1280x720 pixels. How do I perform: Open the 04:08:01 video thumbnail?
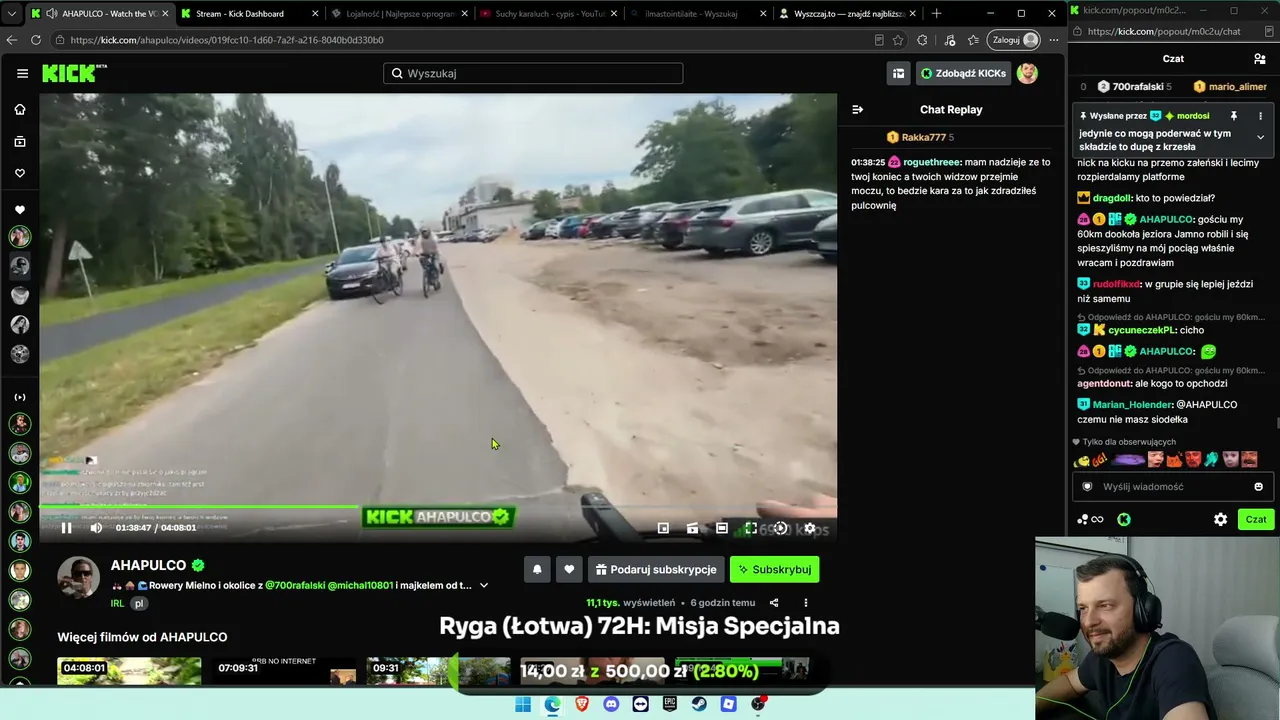[x=129, y=671]
